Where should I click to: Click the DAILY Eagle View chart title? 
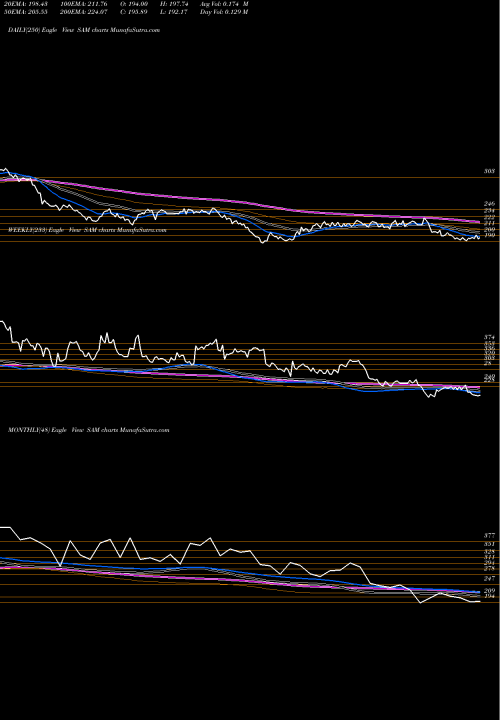click(x=84, y=30)
